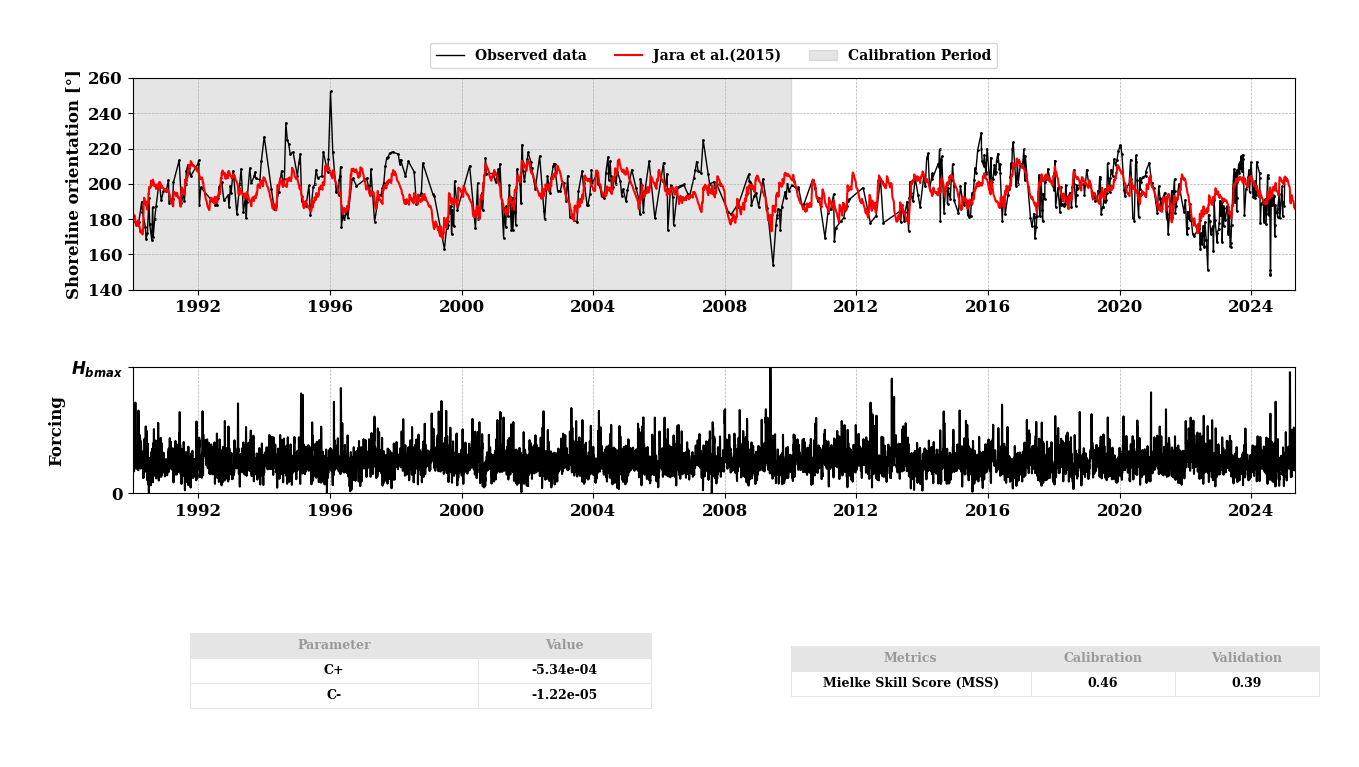Select the "Forcing" y-axis label

57,431
